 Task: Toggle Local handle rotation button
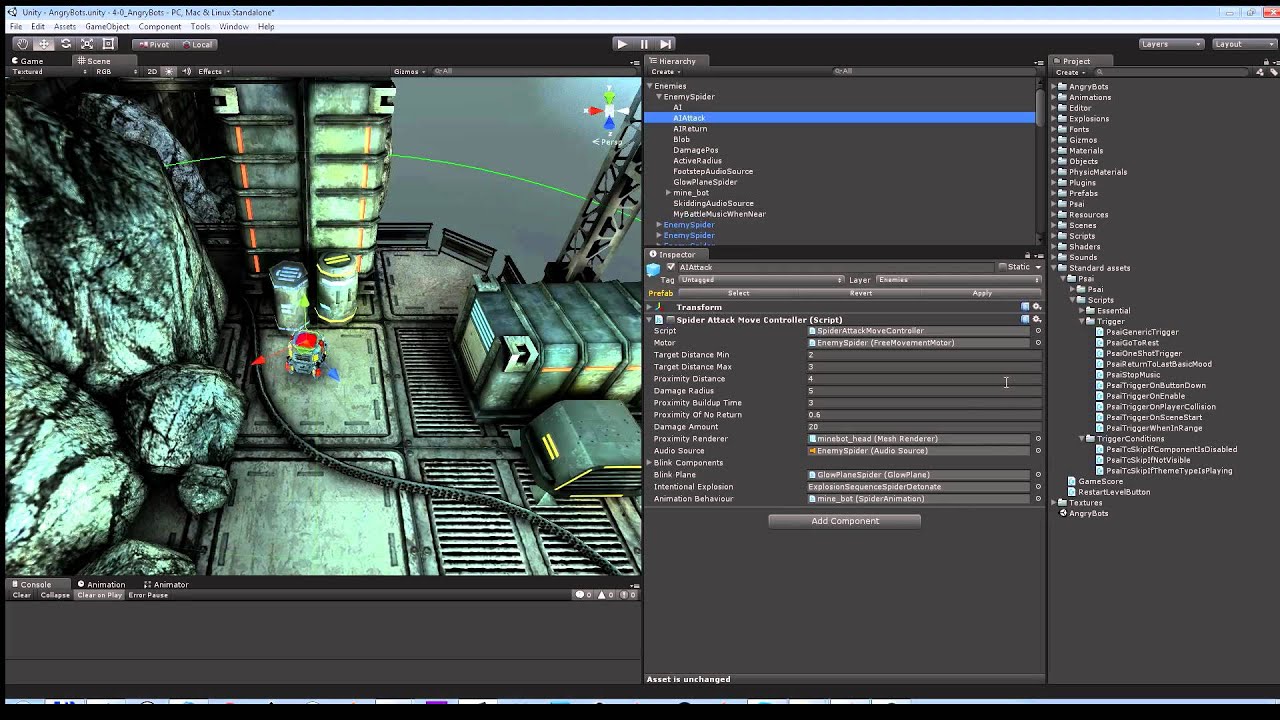point(196,44)
